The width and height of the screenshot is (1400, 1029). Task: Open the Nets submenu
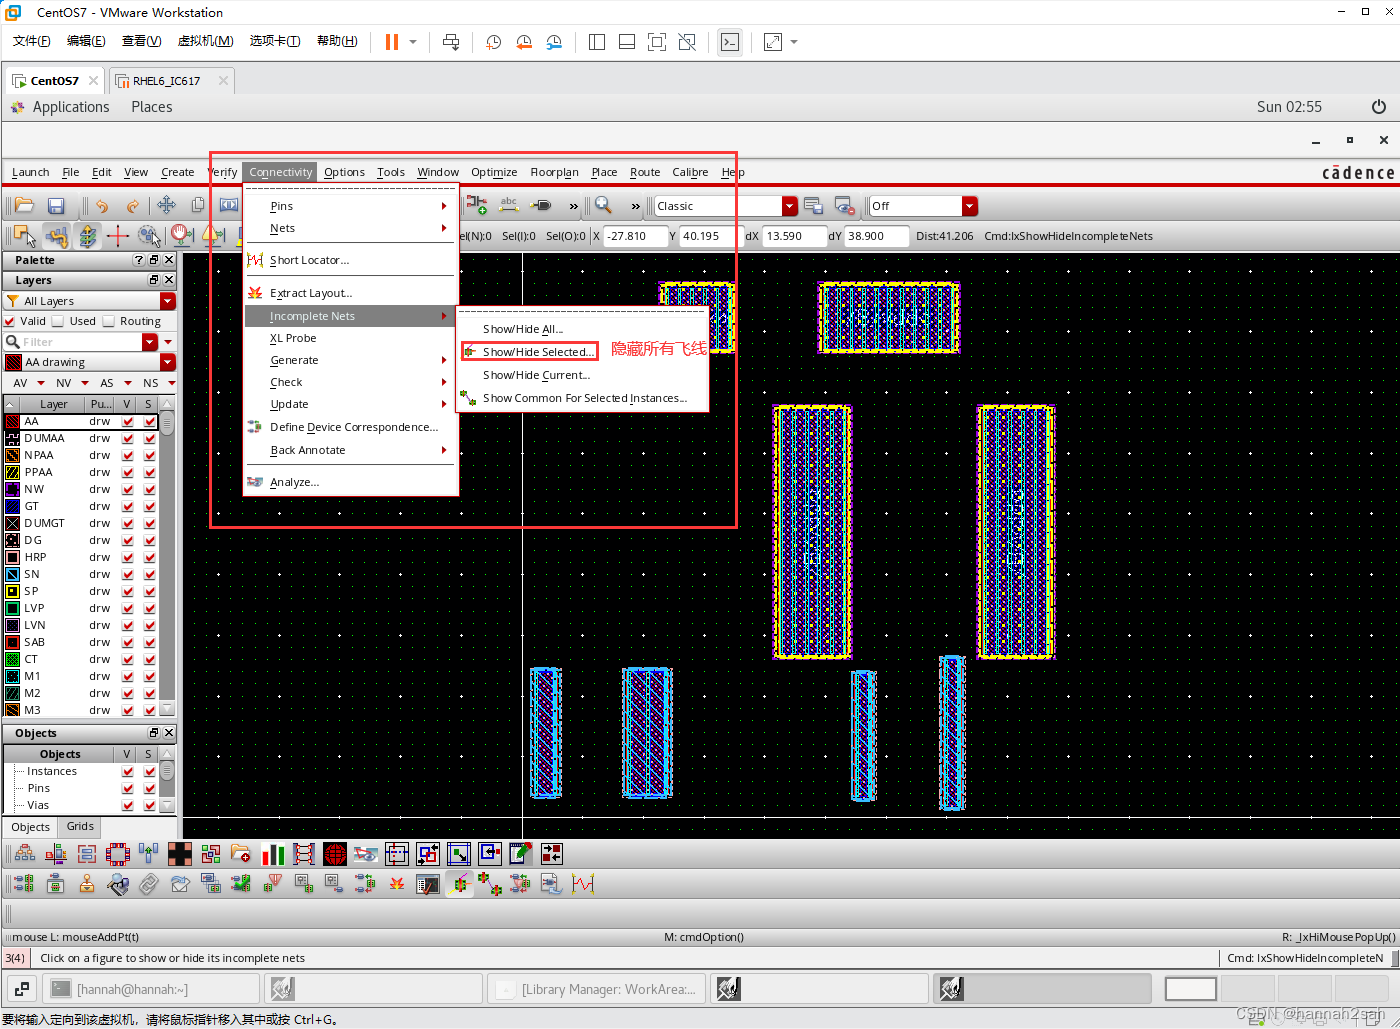[350, 228]
